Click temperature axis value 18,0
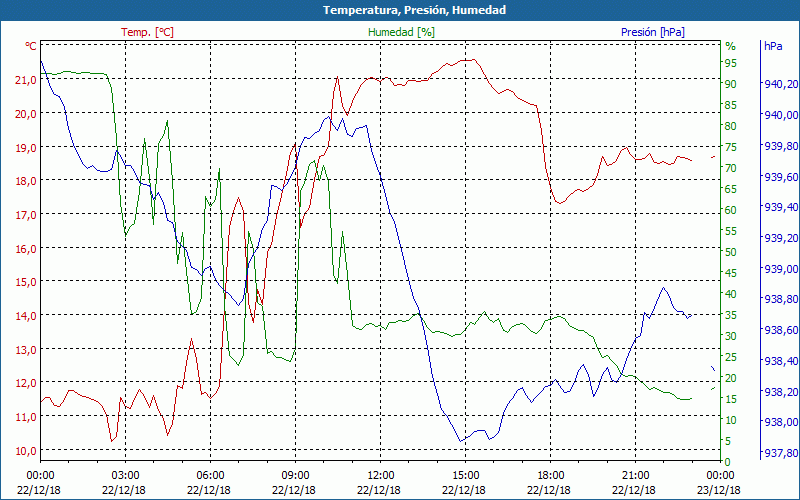 [26, 181]
